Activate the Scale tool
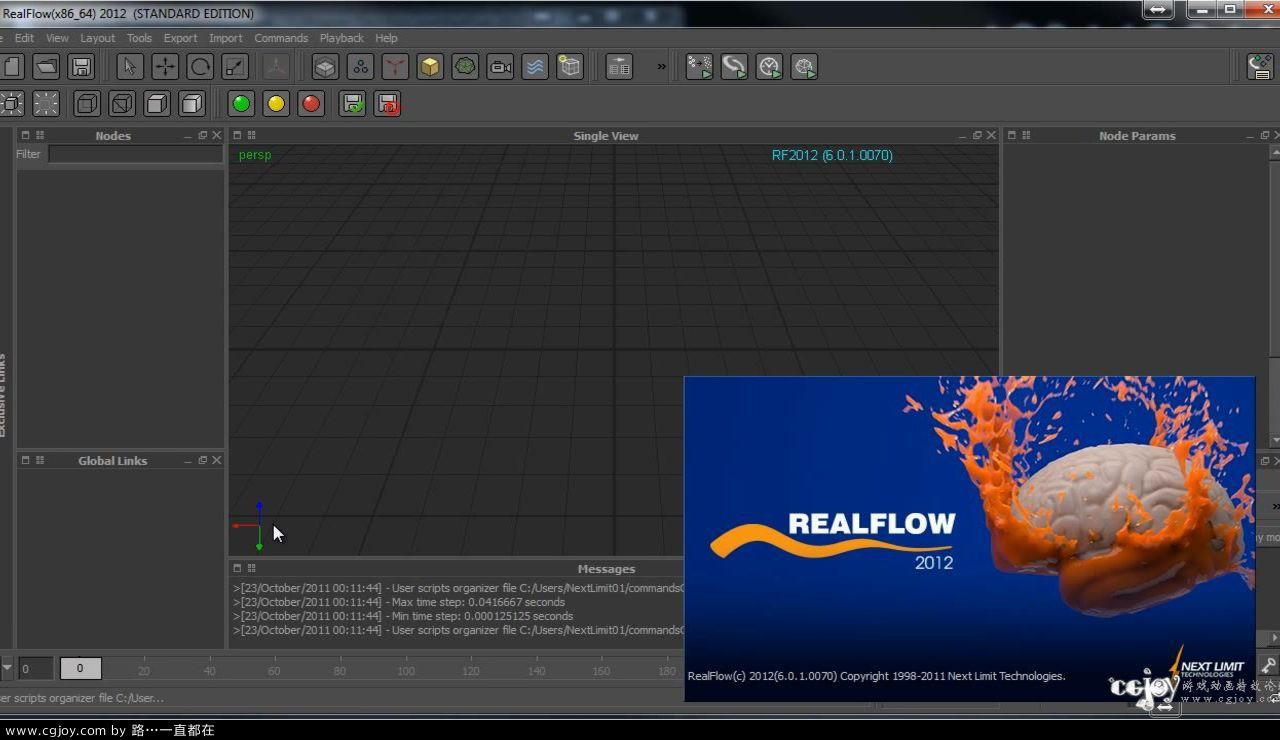 pos(235,67)
